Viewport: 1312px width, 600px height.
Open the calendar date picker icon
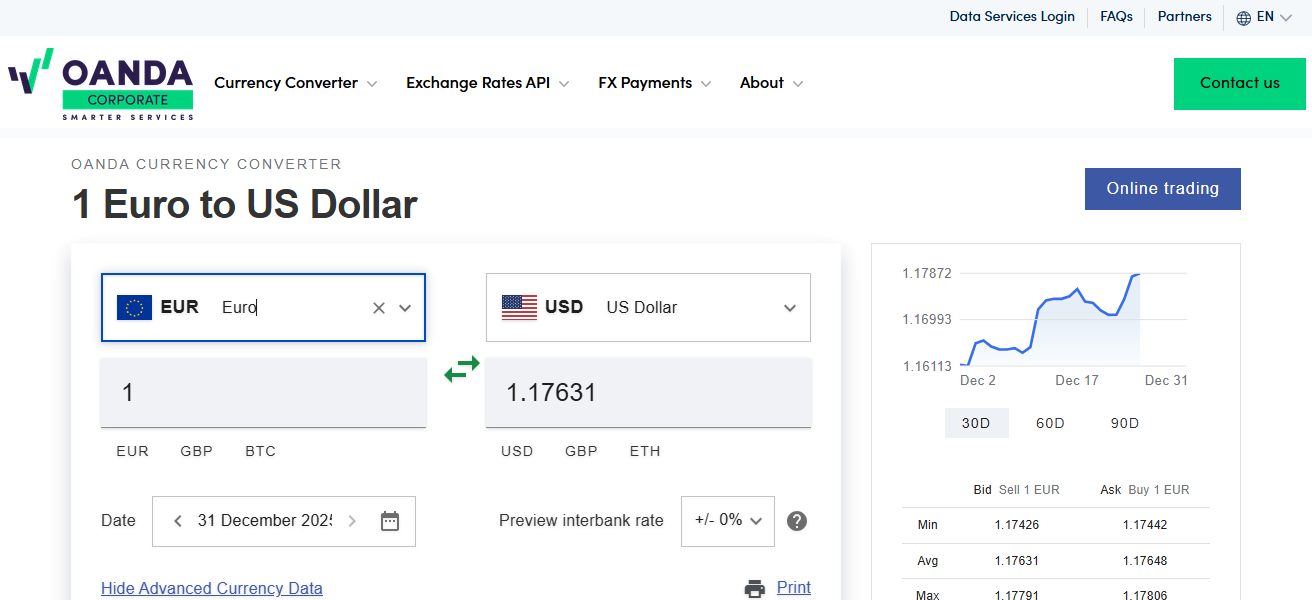(390, 521)
